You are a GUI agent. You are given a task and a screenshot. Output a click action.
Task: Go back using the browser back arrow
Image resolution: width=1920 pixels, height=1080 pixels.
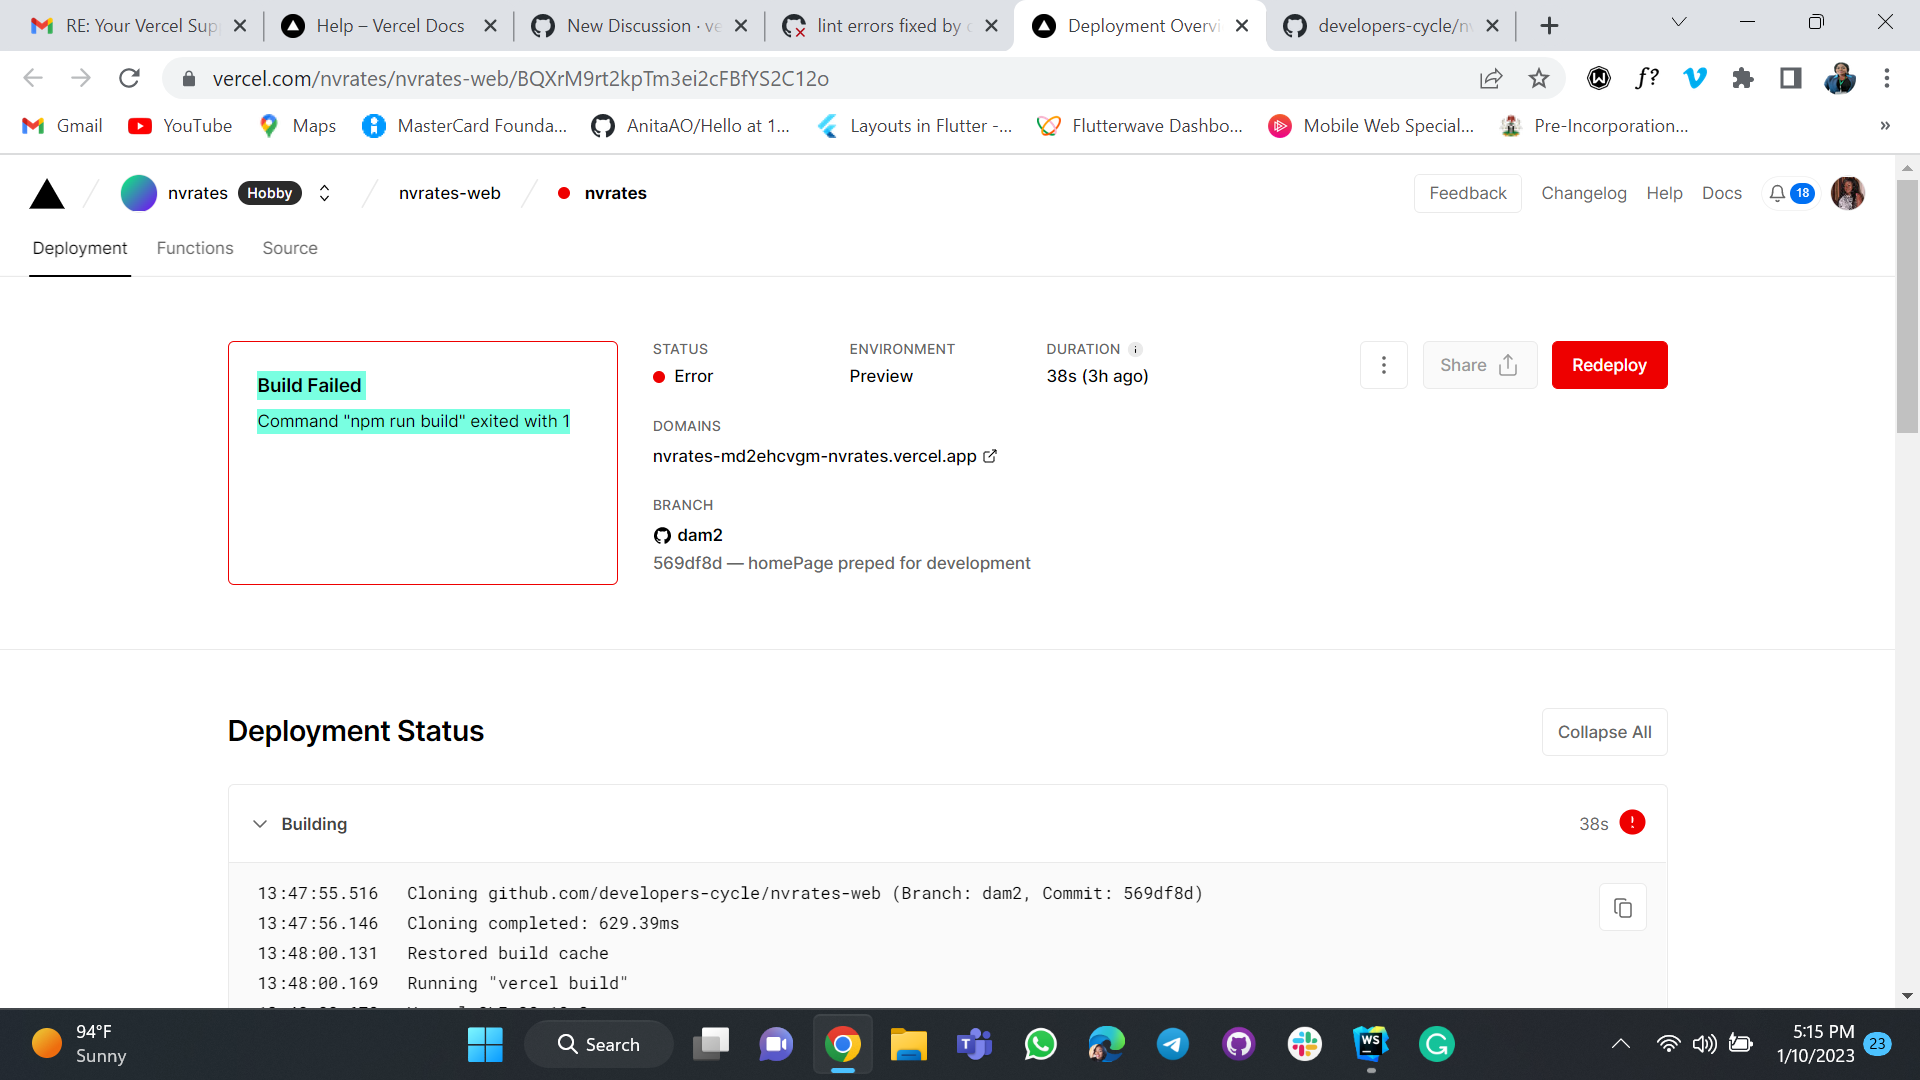click(33, 78)
